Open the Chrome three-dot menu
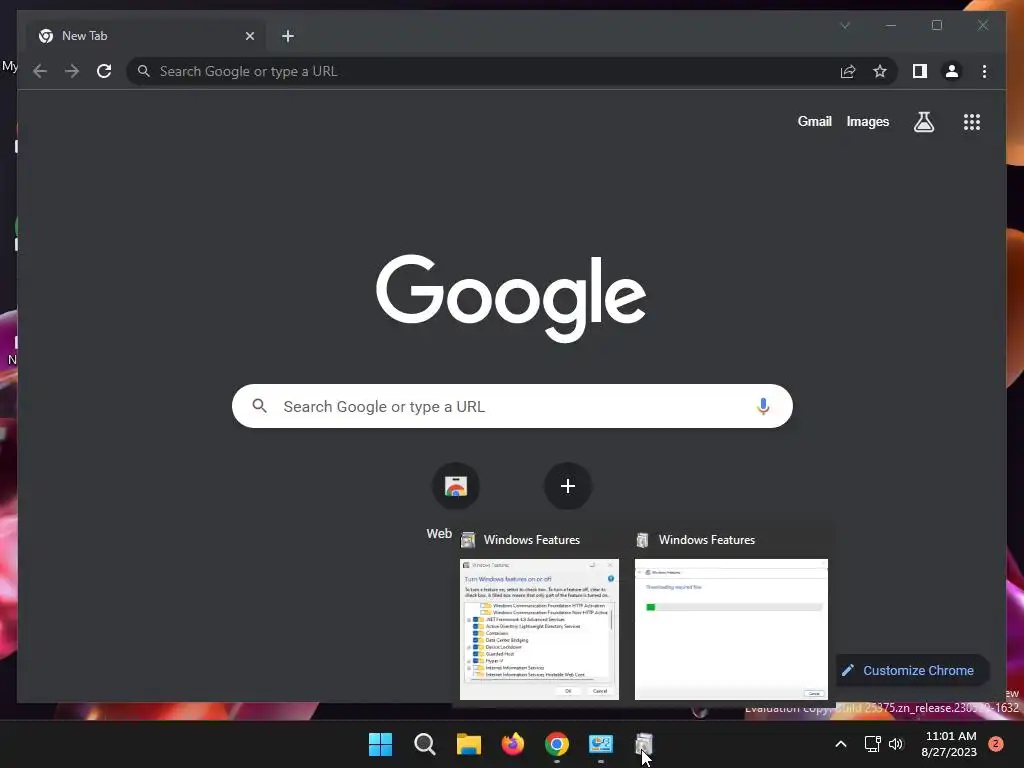The image size is (1024, 768). (x=984, y=71)
